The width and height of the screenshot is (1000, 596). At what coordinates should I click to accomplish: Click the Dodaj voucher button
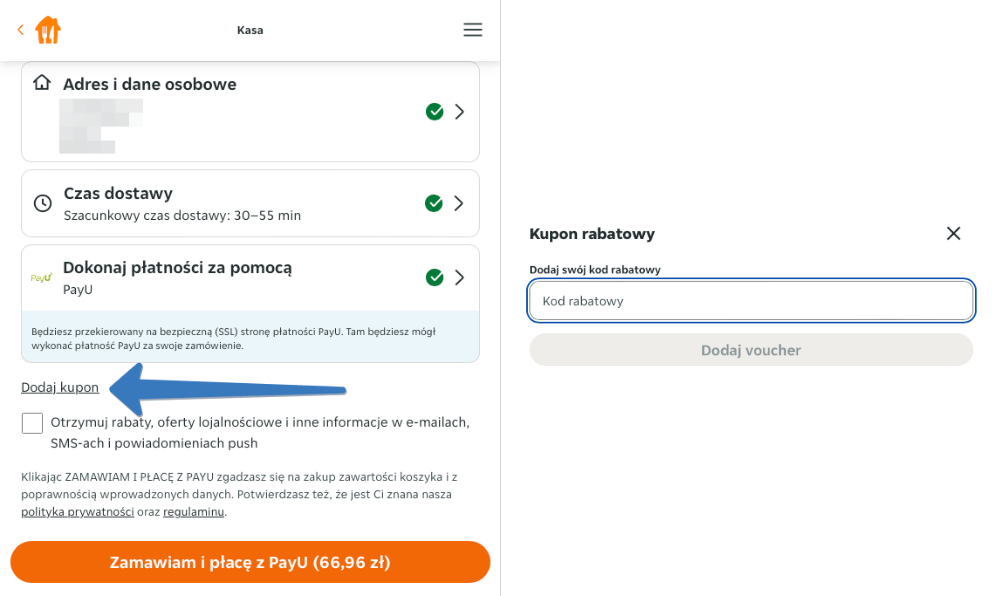click(x=750, y=350)
